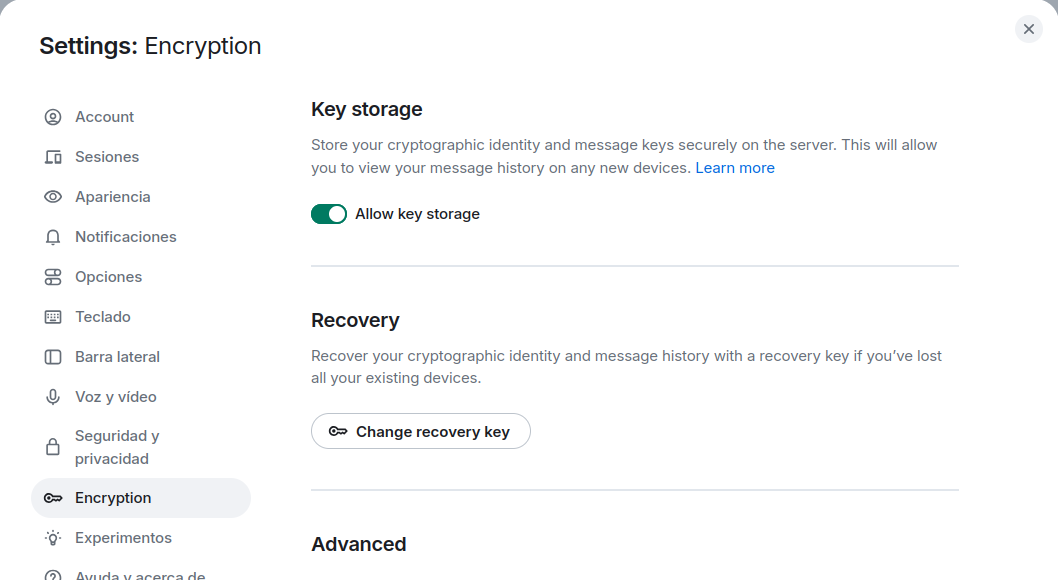
Task: Follow the Learn more link
Action: [735, 168]
